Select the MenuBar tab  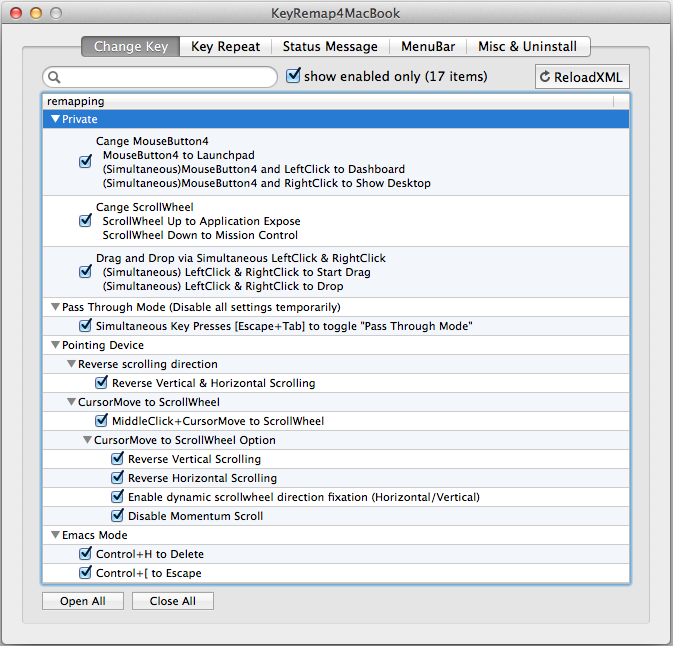point(428,46)
